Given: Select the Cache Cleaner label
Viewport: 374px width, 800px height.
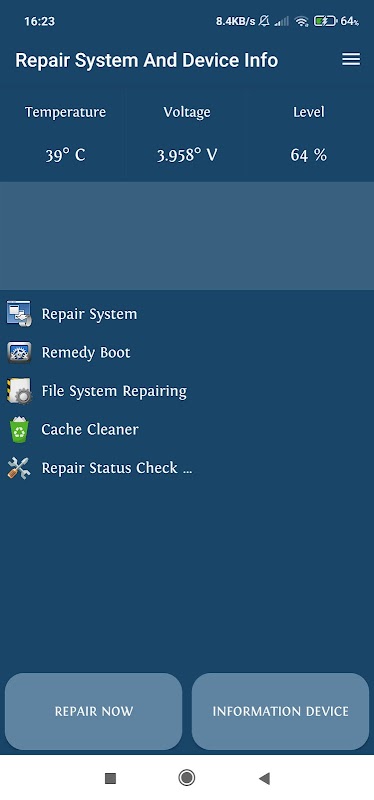Looking at the screenshot, I should (x=90, y=430).
